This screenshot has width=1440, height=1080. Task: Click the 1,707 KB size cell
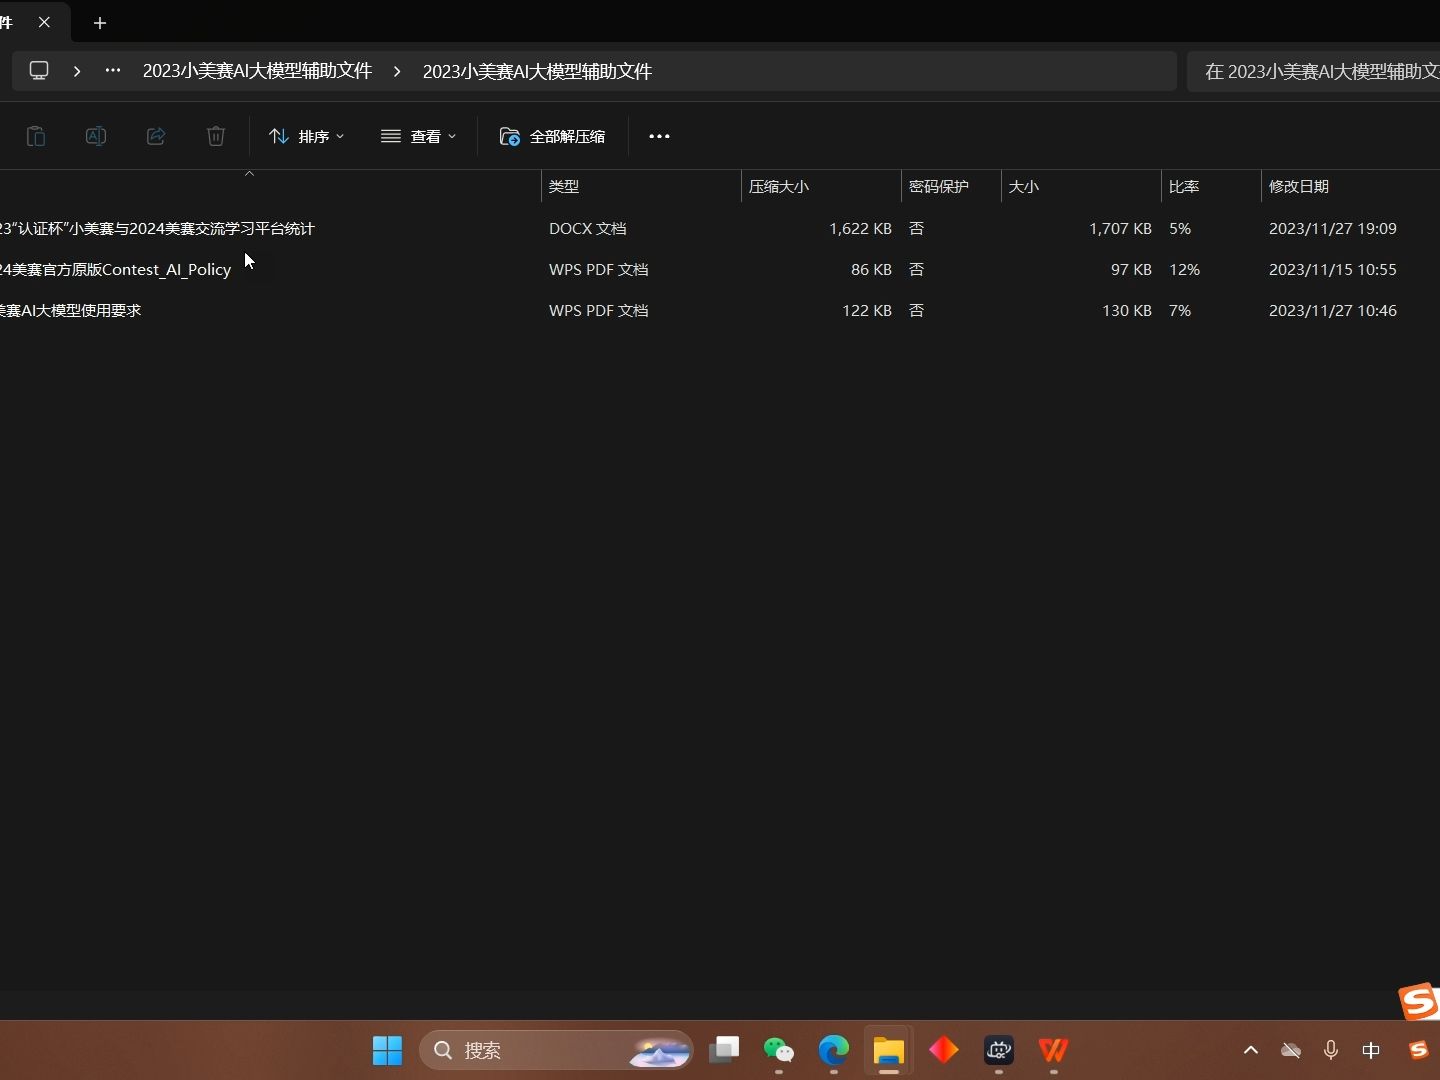(x=1120, y=228)
